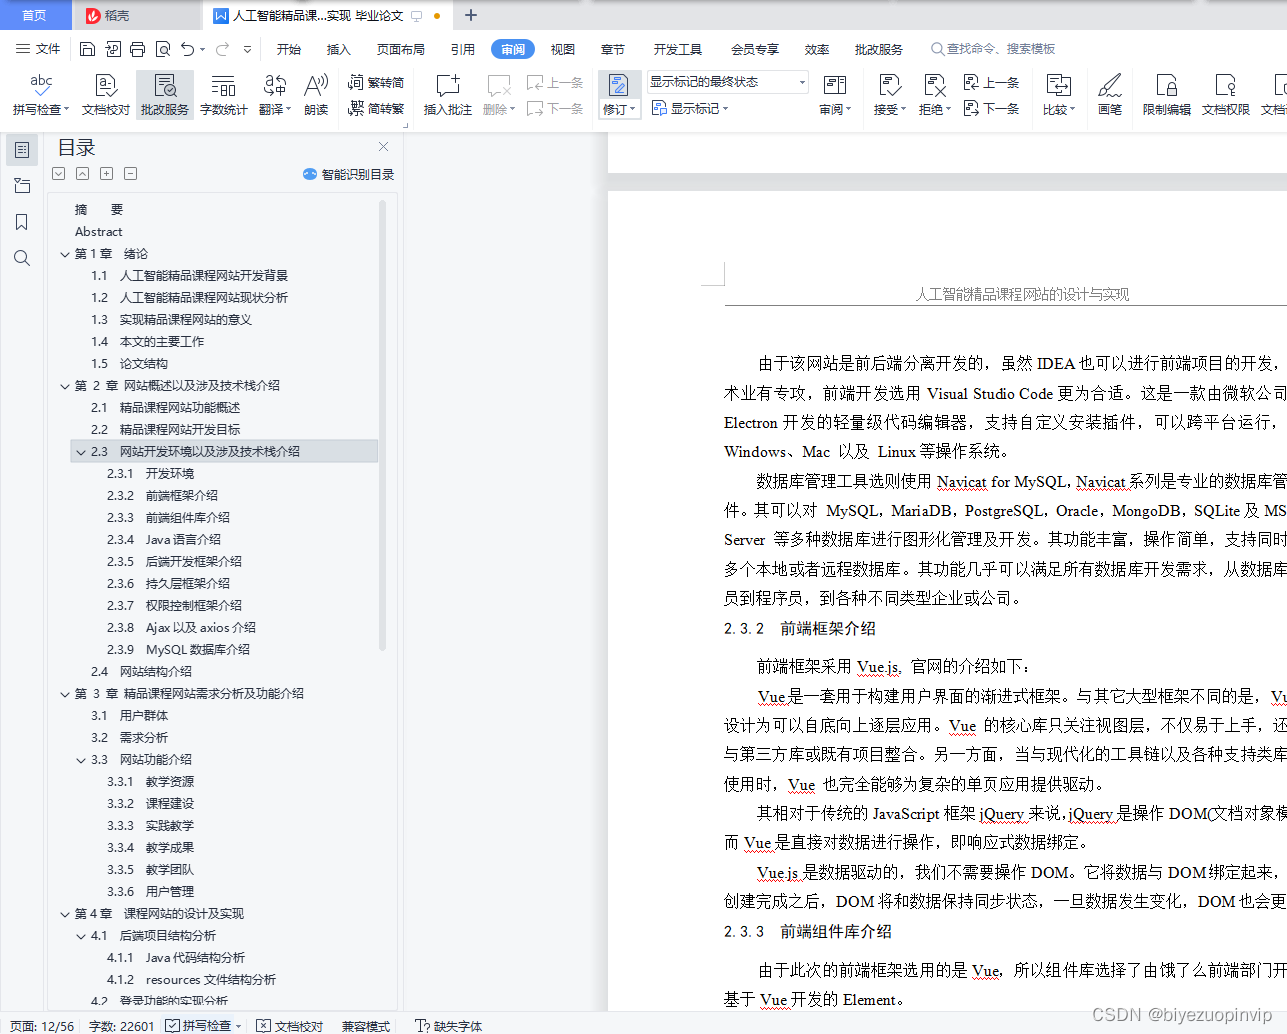This screenshot has height=1034, width=1287.
Task: Reject change with 拒绝
Action: pos(934,94)
